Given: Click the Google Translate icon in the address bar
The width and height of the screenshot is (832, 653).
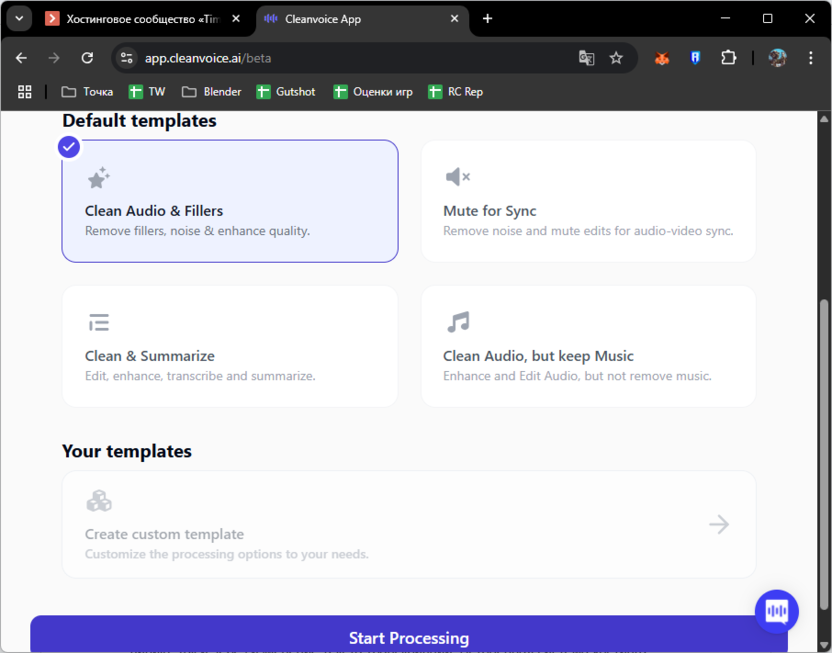Looking at the screenshot, I should click(586, 58).
